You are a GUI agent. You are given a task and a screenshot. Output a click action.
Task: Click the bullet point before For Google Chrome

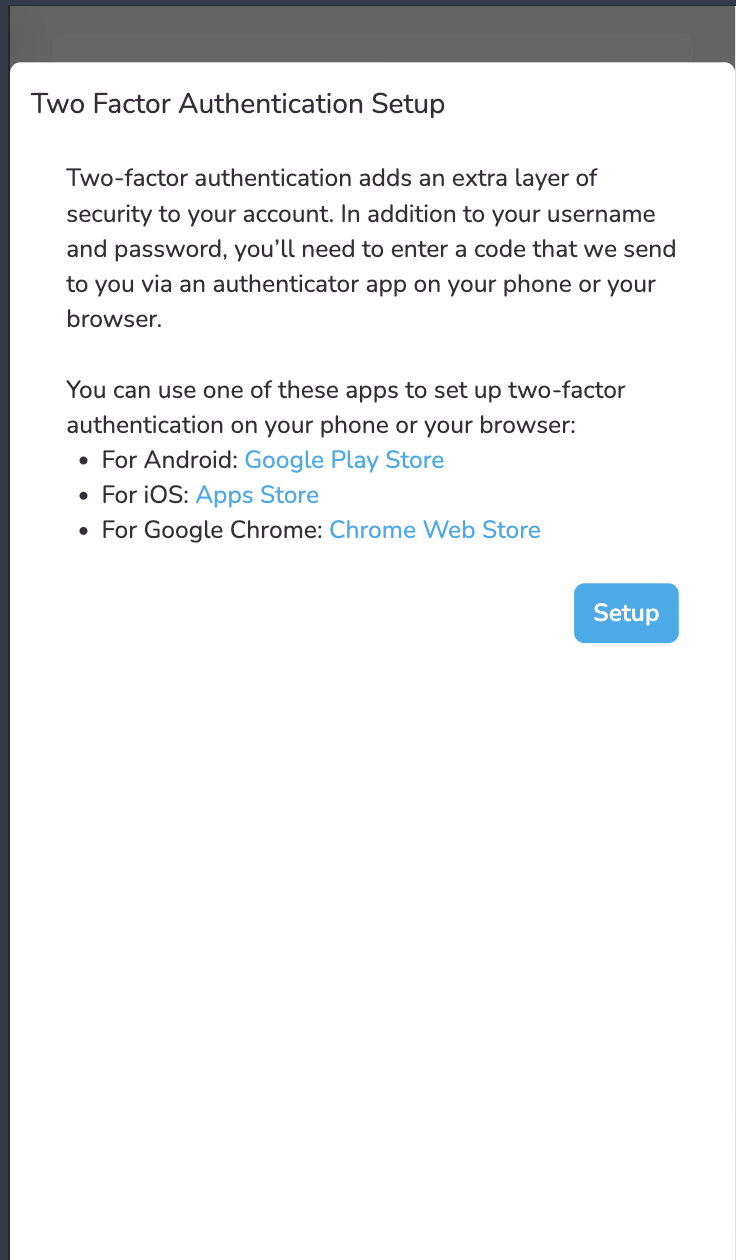tap(85, 531)
